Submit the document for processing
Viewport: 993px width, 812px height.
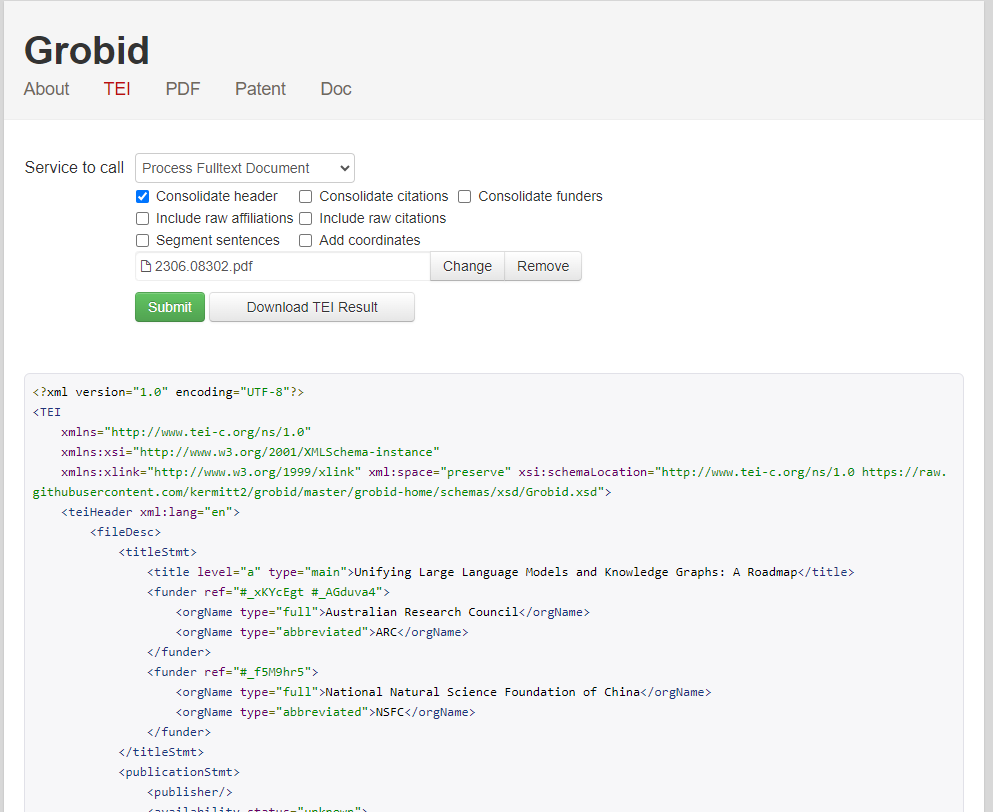click(170, 307)
